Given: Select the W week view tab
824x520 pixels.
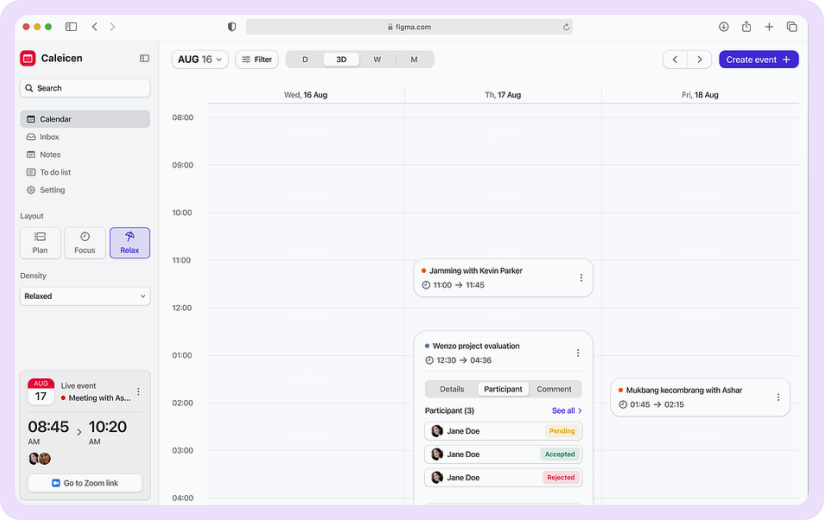Looking at the screenshot, I should (377, 60).
